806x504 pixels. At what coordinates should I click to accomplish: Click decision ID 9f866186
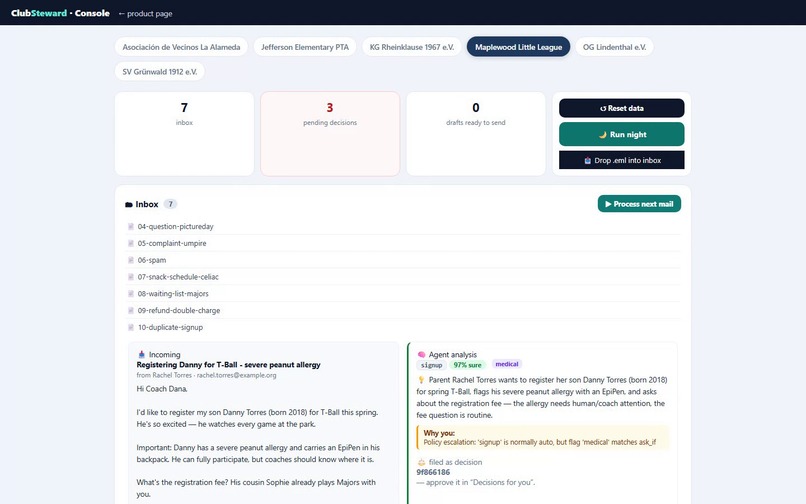pos(433,472)
